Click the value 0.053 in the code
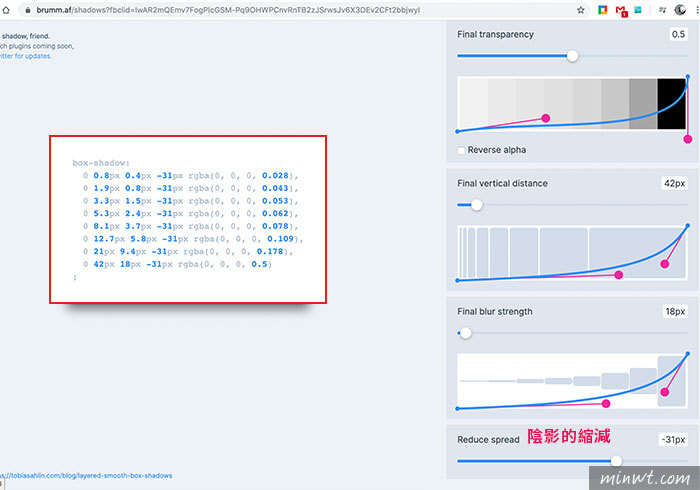 (x=275, y=201)
